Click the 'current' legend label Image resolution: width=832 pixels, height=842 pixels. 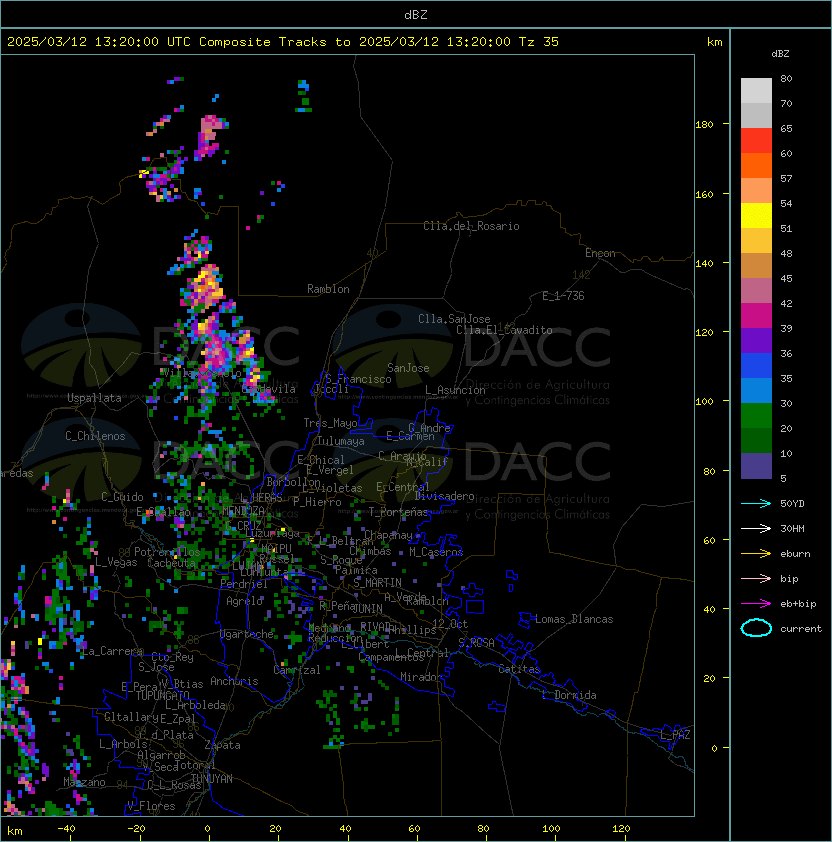click(801, 629)
